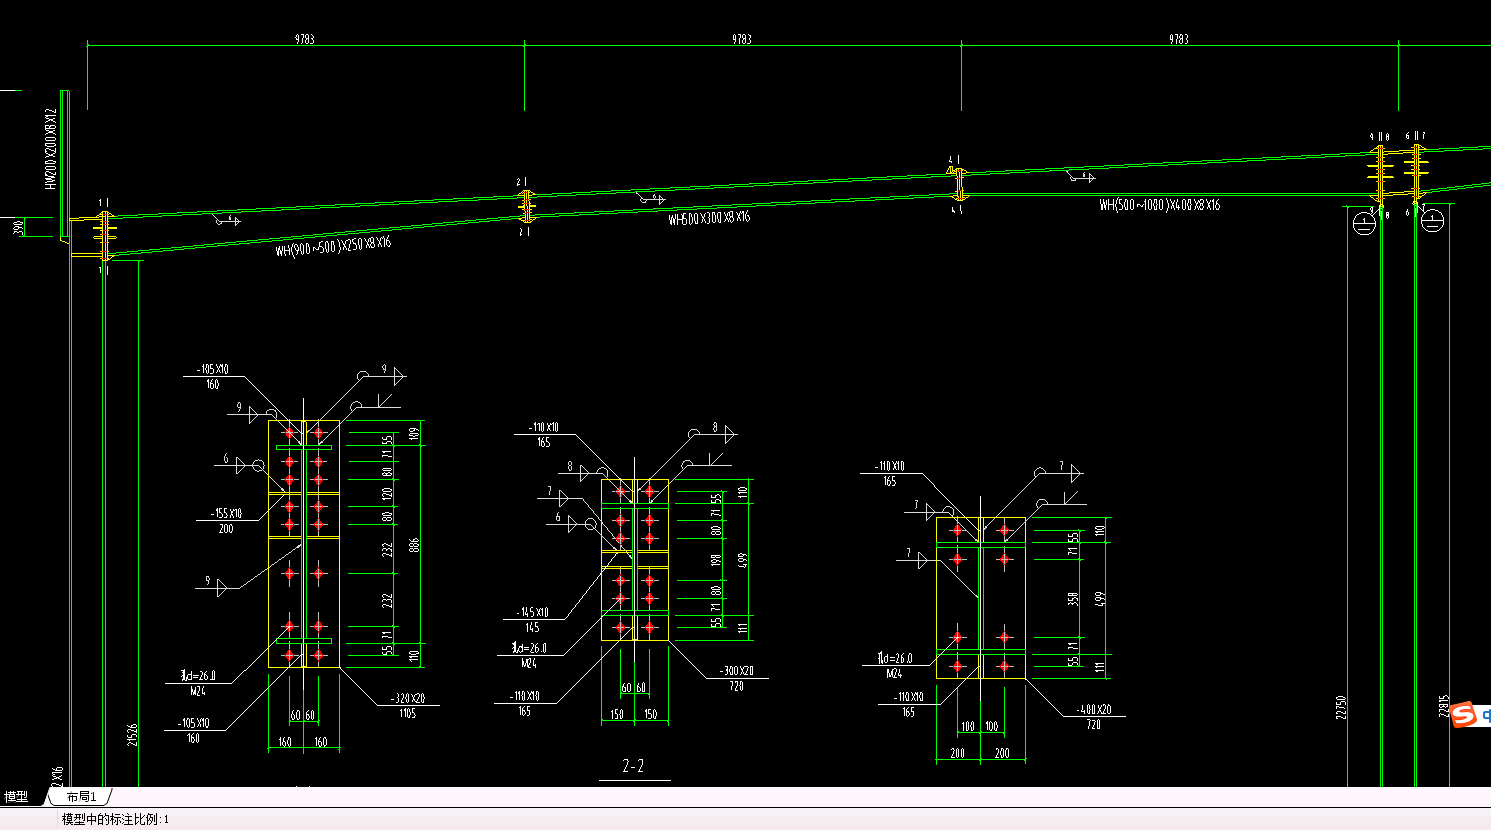Viewport: 1491px width, 830px height.
Task: Select the -300X20 plate annotation
Action: pos(736,671)
